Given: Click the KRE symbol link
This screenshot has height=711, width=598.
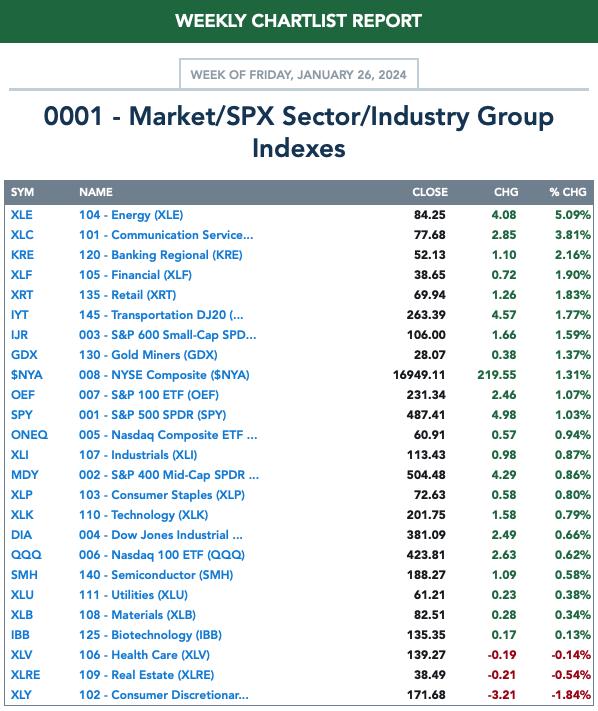Looking at the screenshot, I should [x=22, y=255].
